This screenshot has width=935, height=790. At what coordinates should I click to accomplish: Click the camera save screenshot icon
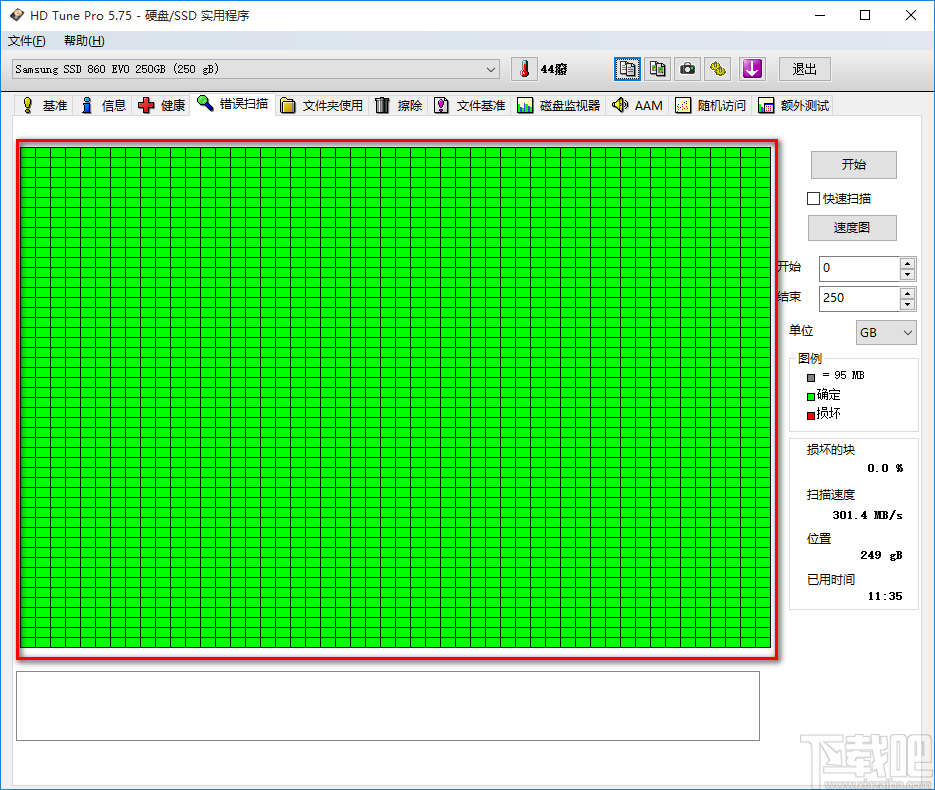point(687,69)
